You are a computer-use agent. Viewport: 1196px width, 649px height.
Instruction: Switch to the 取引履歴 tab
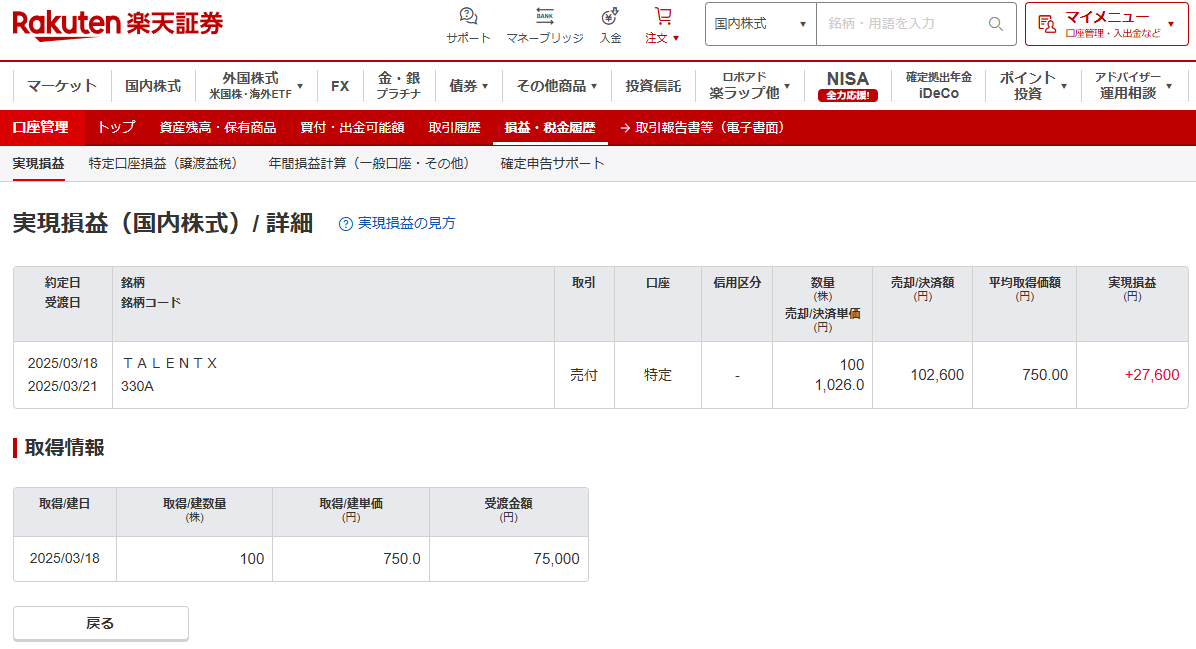tap(454, 128)
